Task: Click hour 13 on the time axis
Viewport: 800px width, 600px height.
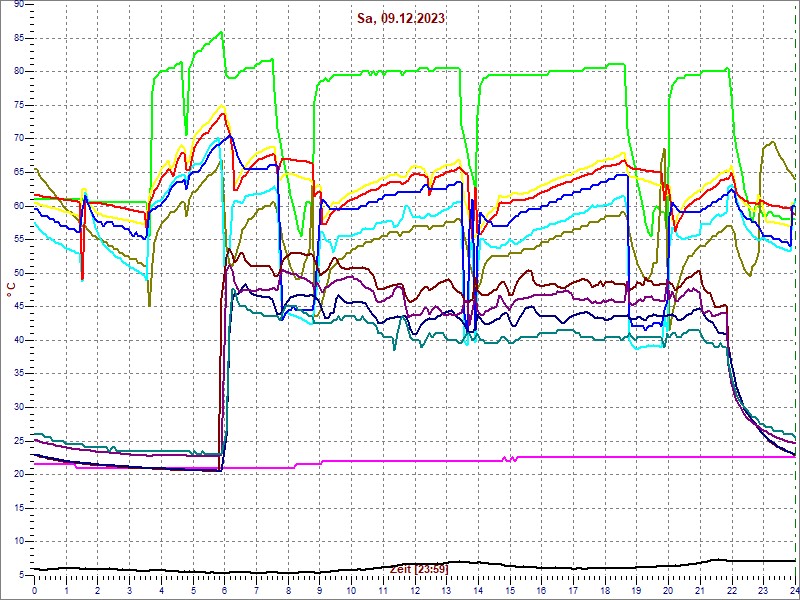Action: click(x=446, y=590)
